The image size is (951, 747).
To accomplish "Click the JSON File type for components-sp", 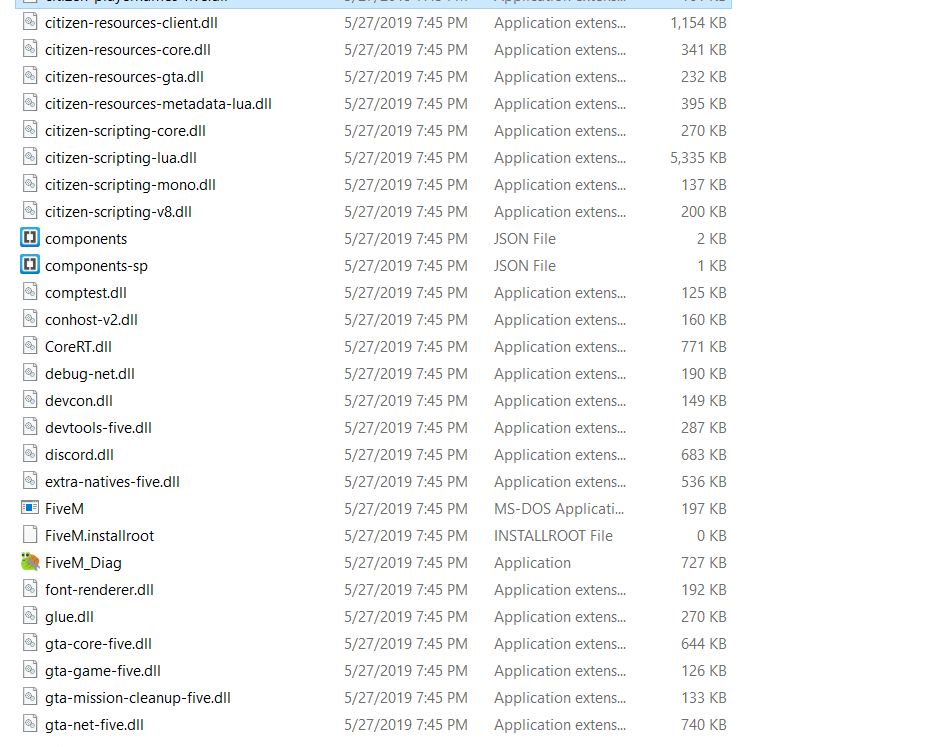I will pyautogui.click(x=525, y=266).
